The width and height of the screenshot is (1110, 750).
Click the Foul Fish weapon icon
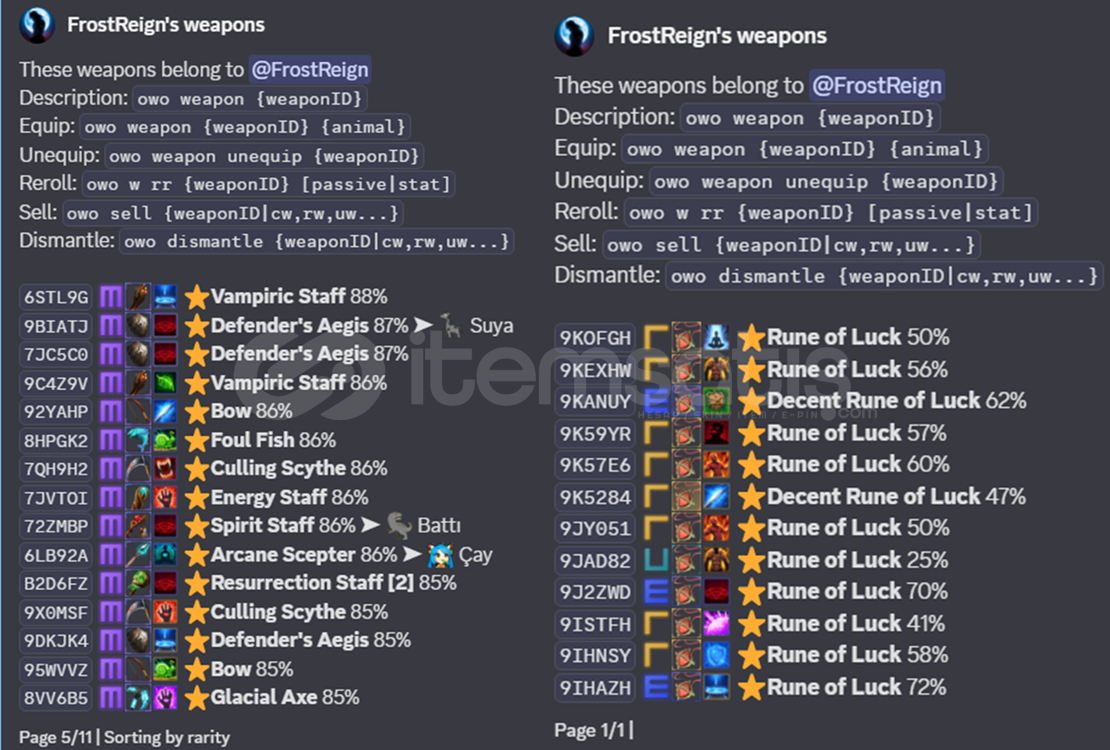(138, 441)
